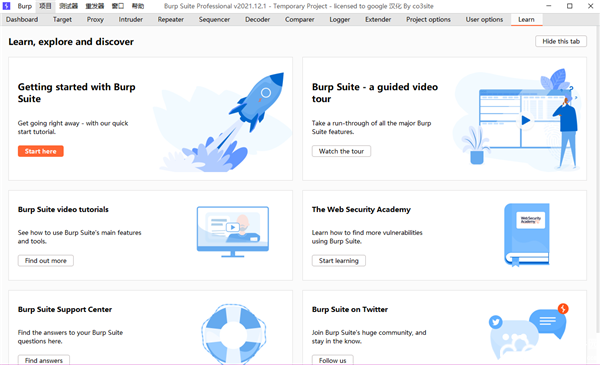Click the Find answers button
The image size is (600, 365).
pos(44,360)
